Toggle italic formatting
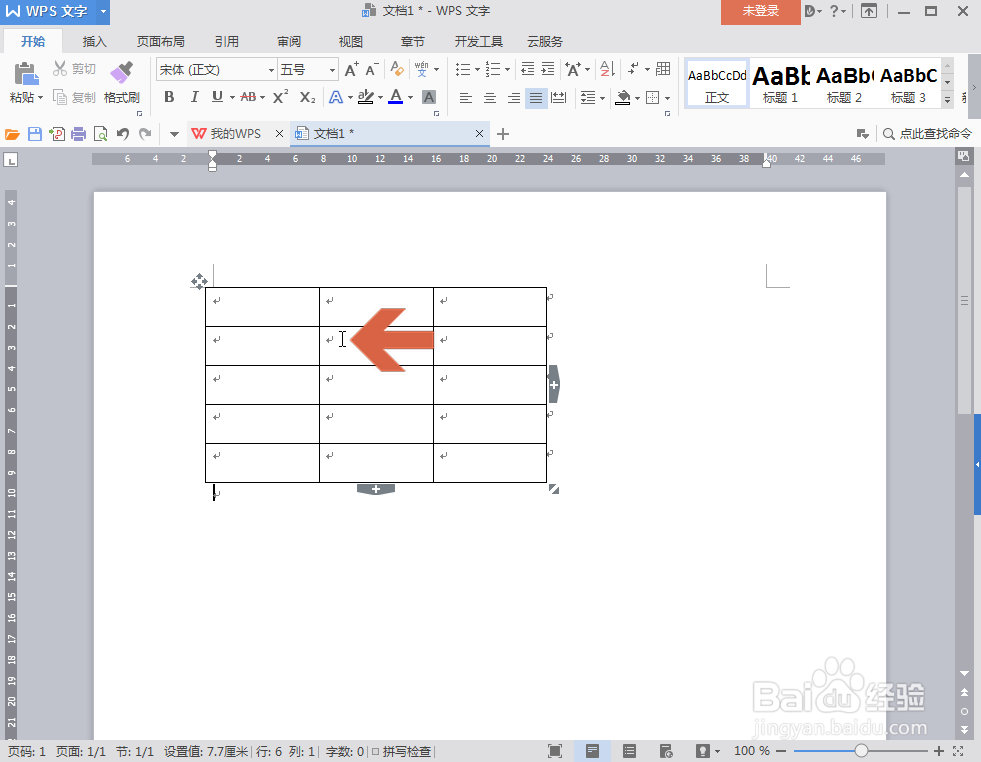 point(194,97)
